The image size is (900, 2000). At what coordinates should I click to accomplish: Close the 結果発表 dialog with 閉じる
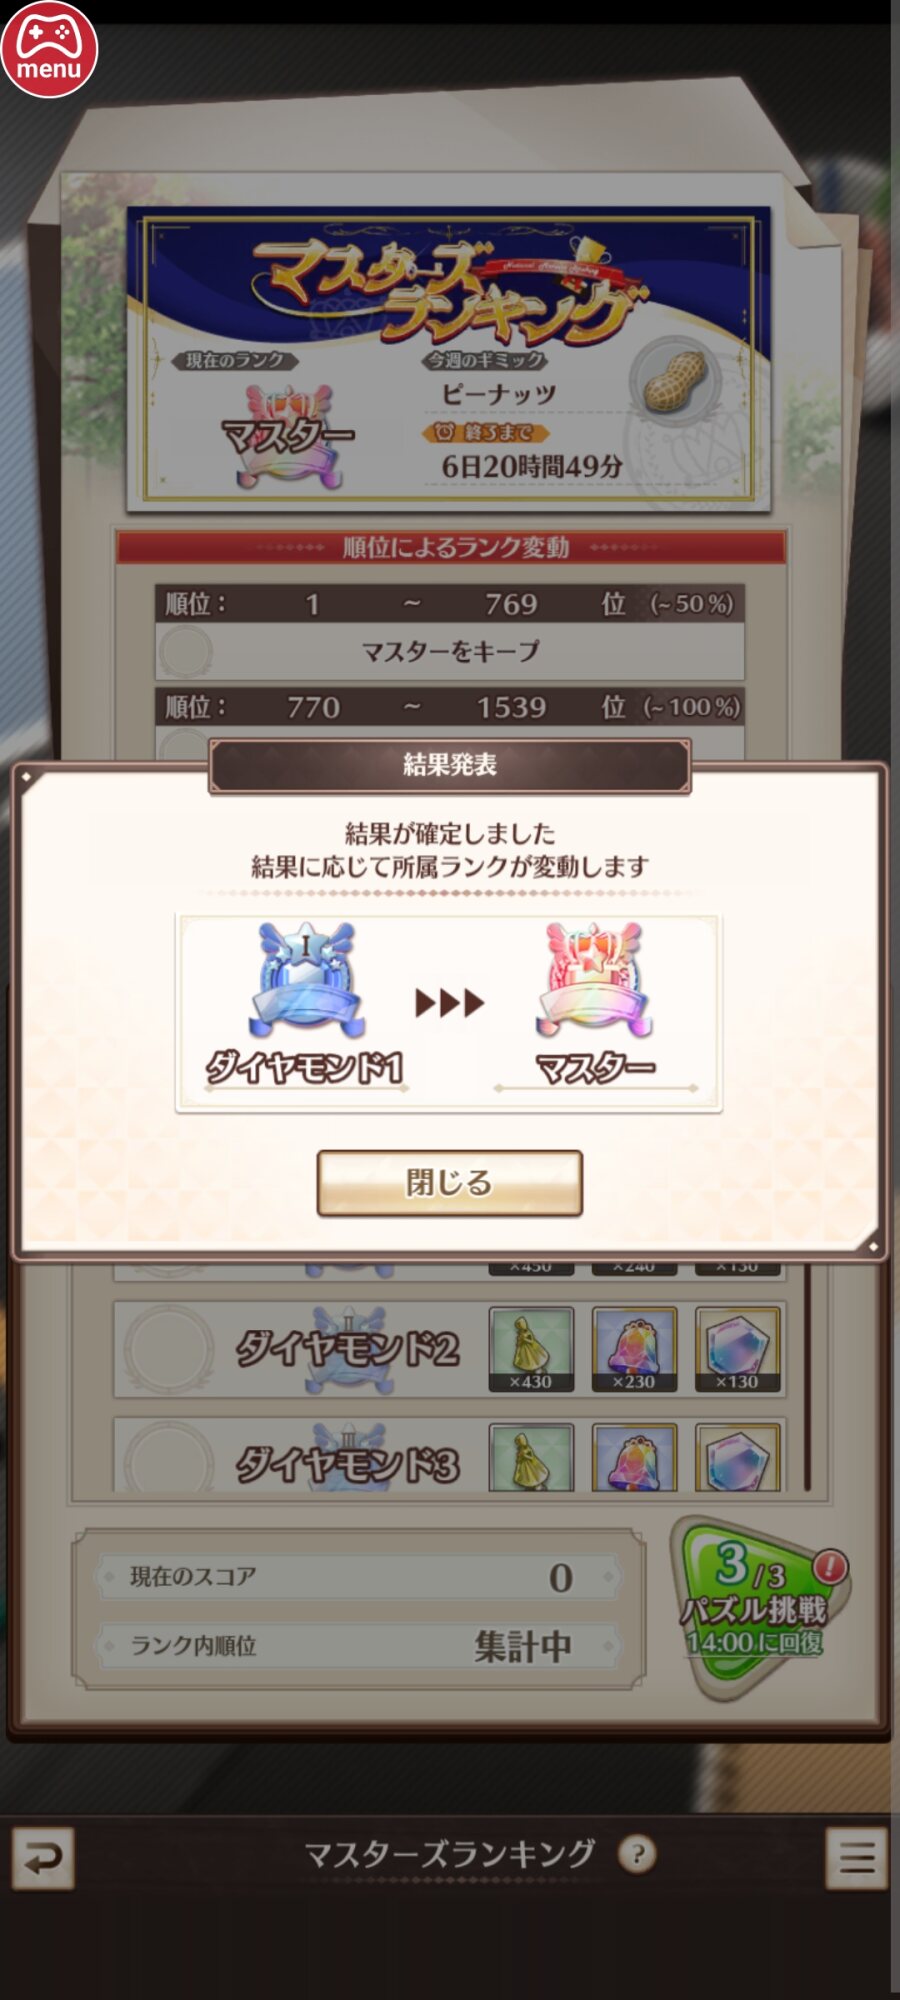tap(450, 1183)
